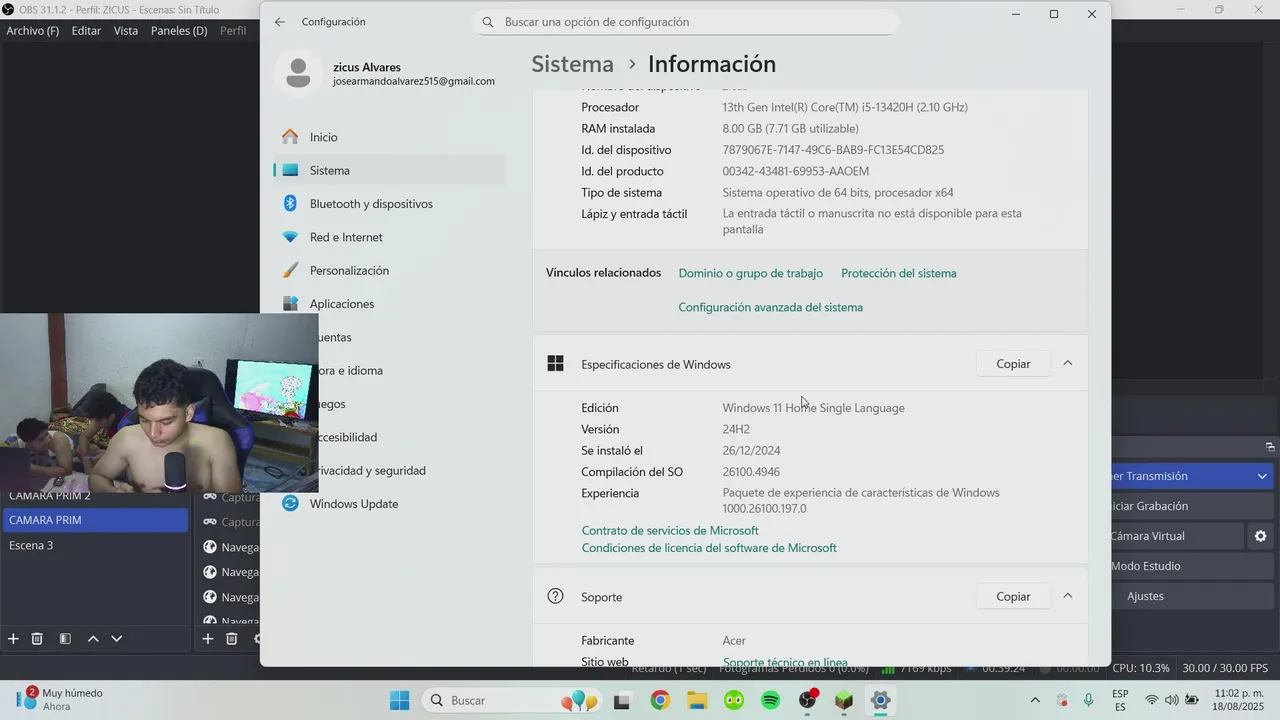Open Minecraft from the taskbar
Image resolution: width=1280 pixels, height=720 pixels.
point(844,700)
